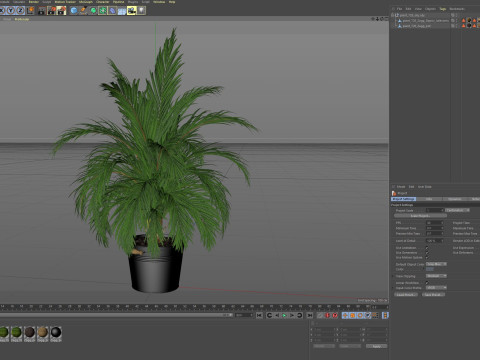Toggle the Use Motion System checkbox
The image size is (480, 360).
coord(427,258)
